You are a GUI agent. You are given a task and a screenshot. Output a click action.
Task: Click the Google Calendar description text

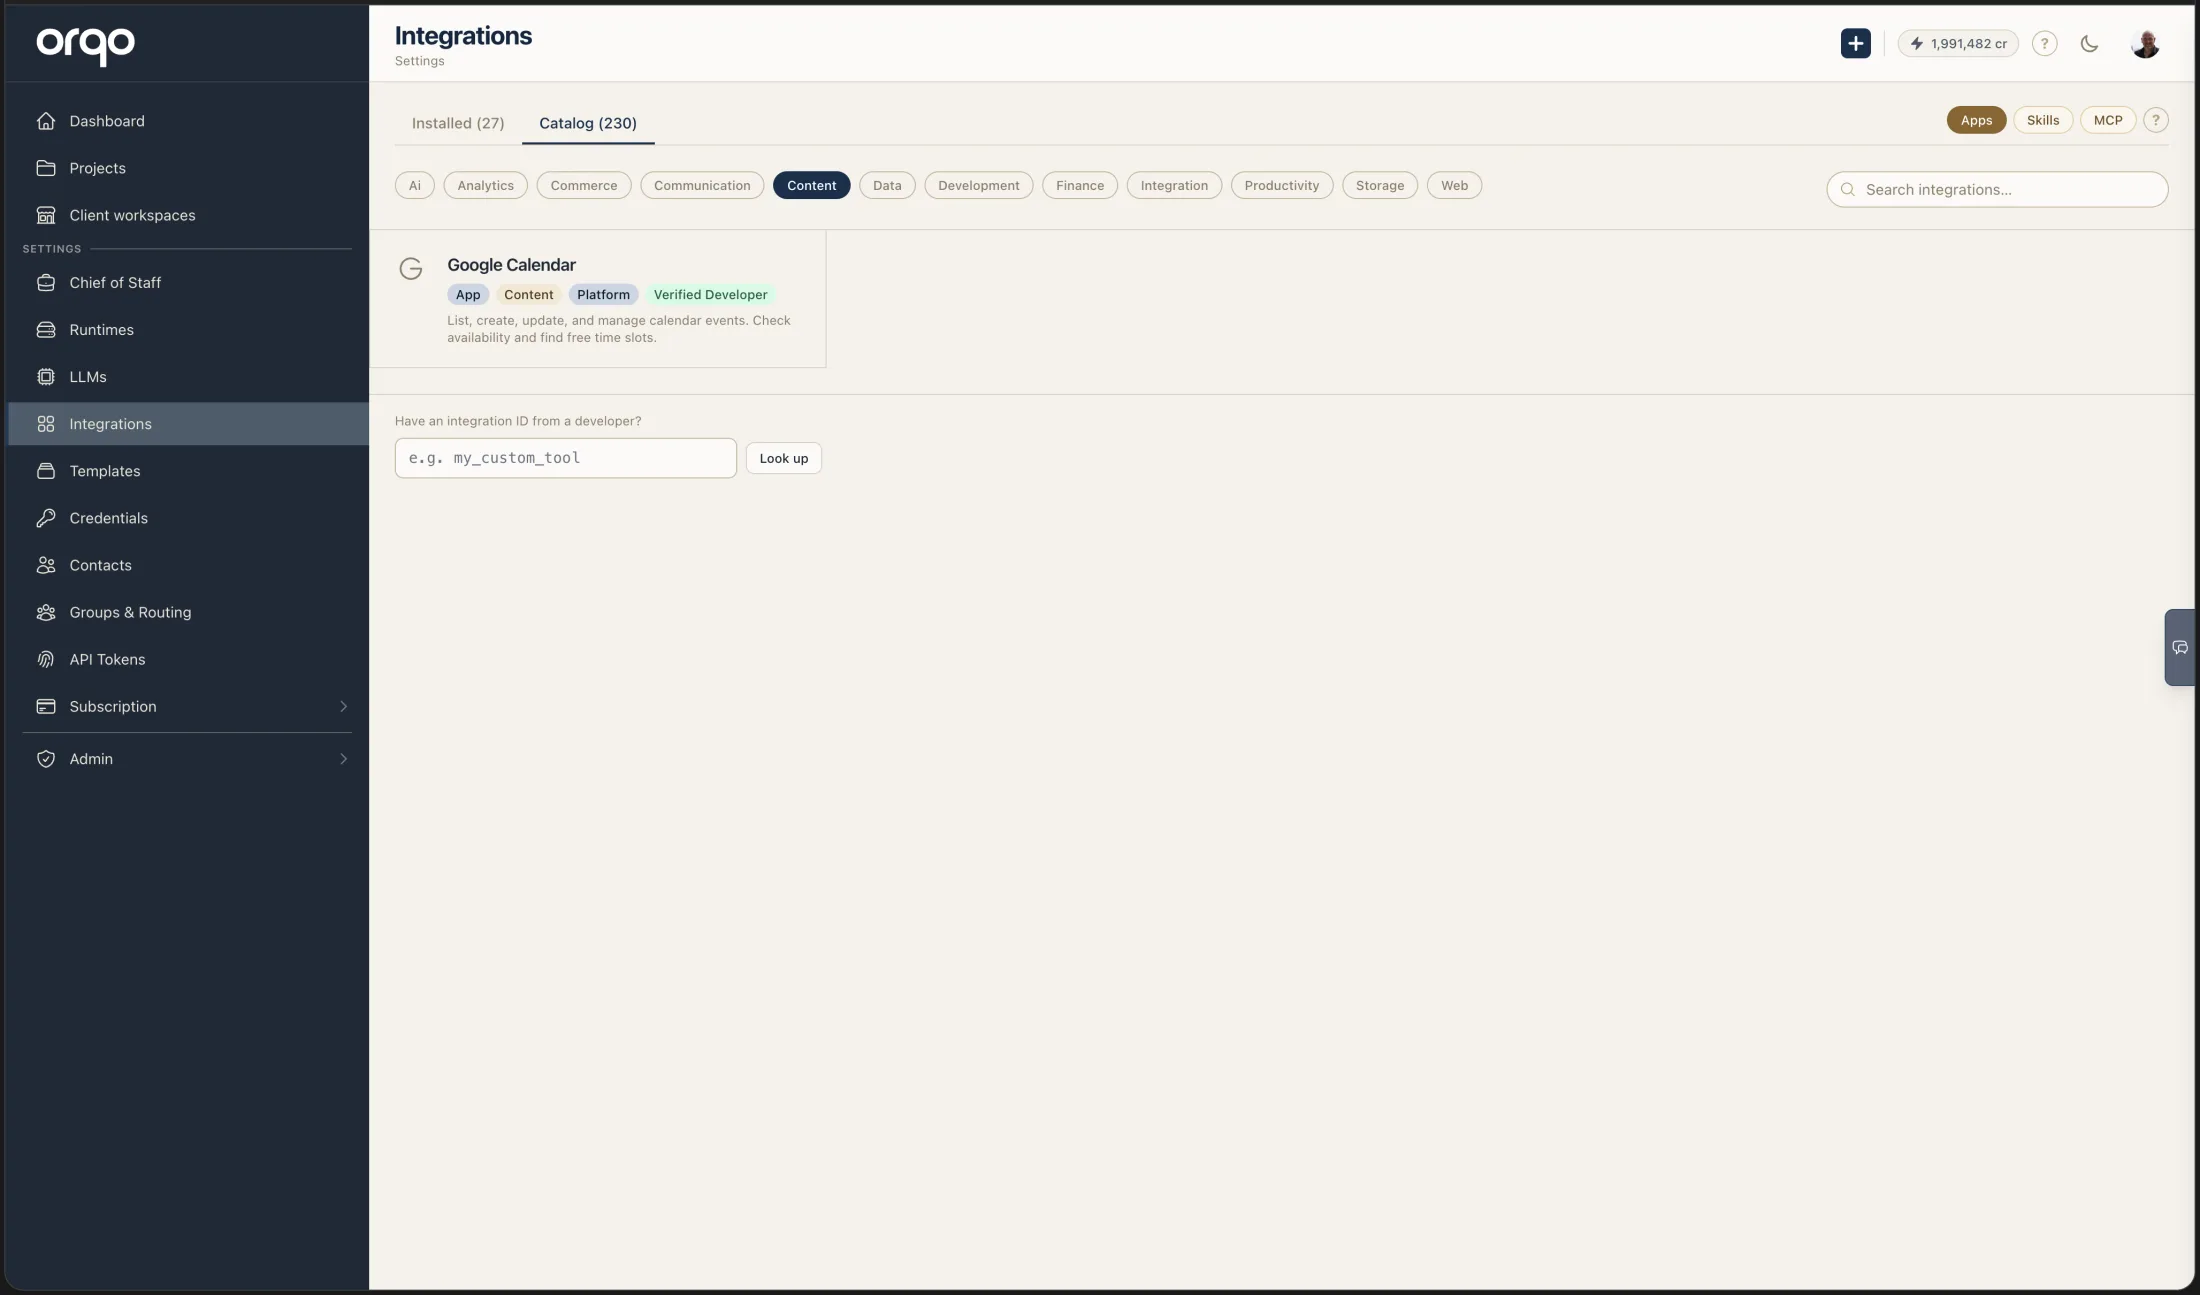click(x=619, y=329)
